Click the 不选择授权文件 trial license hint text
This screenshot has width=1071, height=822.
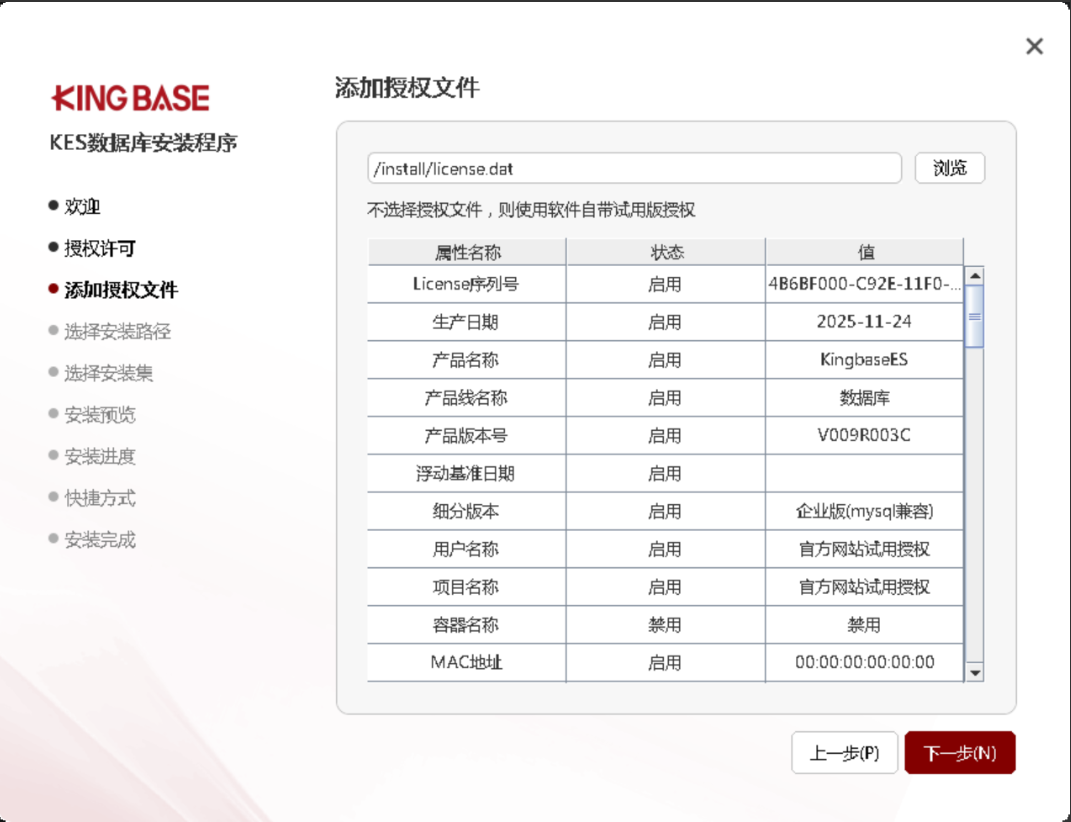[x=531, y=210]
